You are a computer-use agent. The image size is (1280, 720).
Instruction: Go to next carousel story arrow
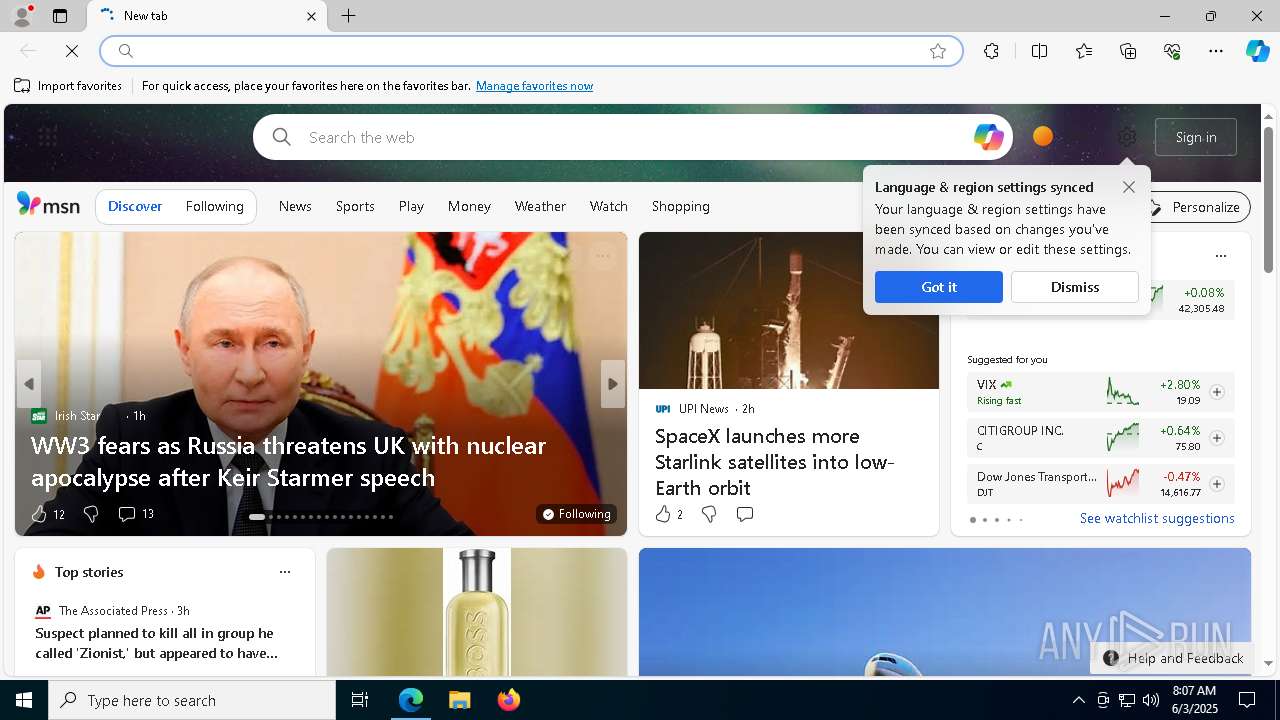(613, 384)
